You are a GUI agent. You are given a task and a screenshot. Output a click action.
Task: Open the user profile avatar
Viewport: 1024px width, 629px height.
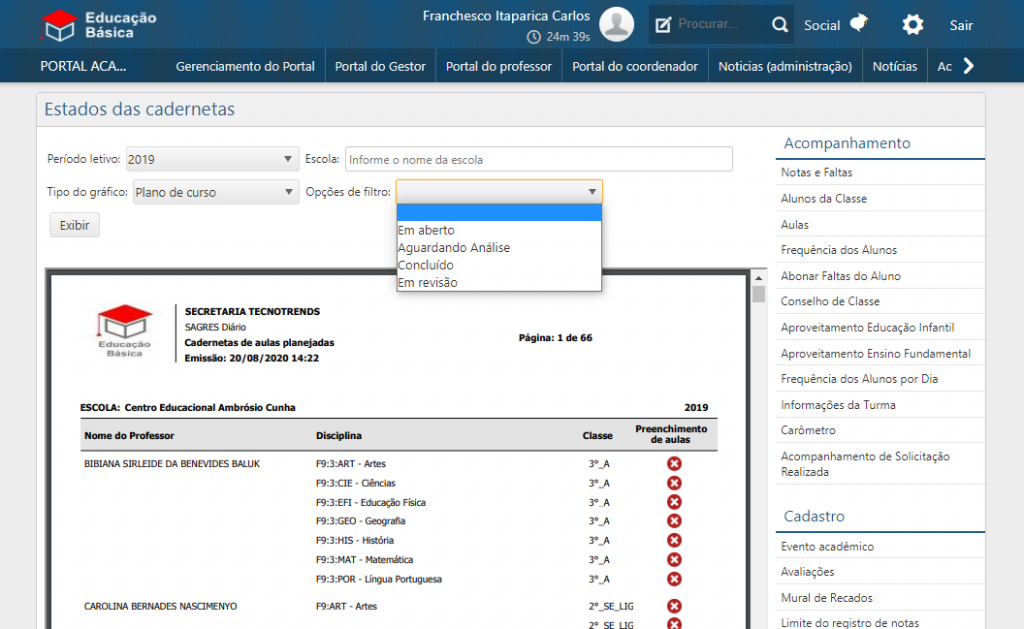pos(616,24)
